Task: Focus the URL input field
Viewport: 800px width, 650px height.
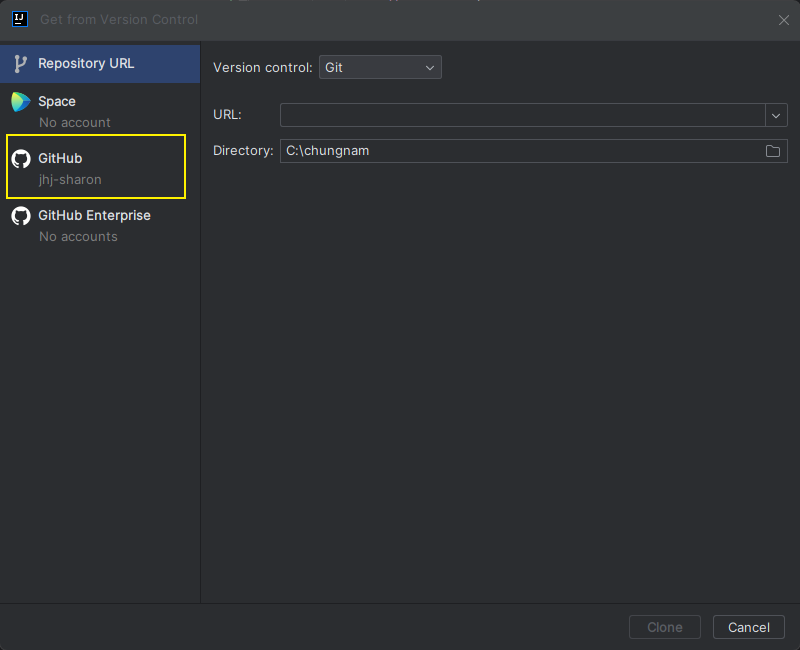Action: coord(522,115)
